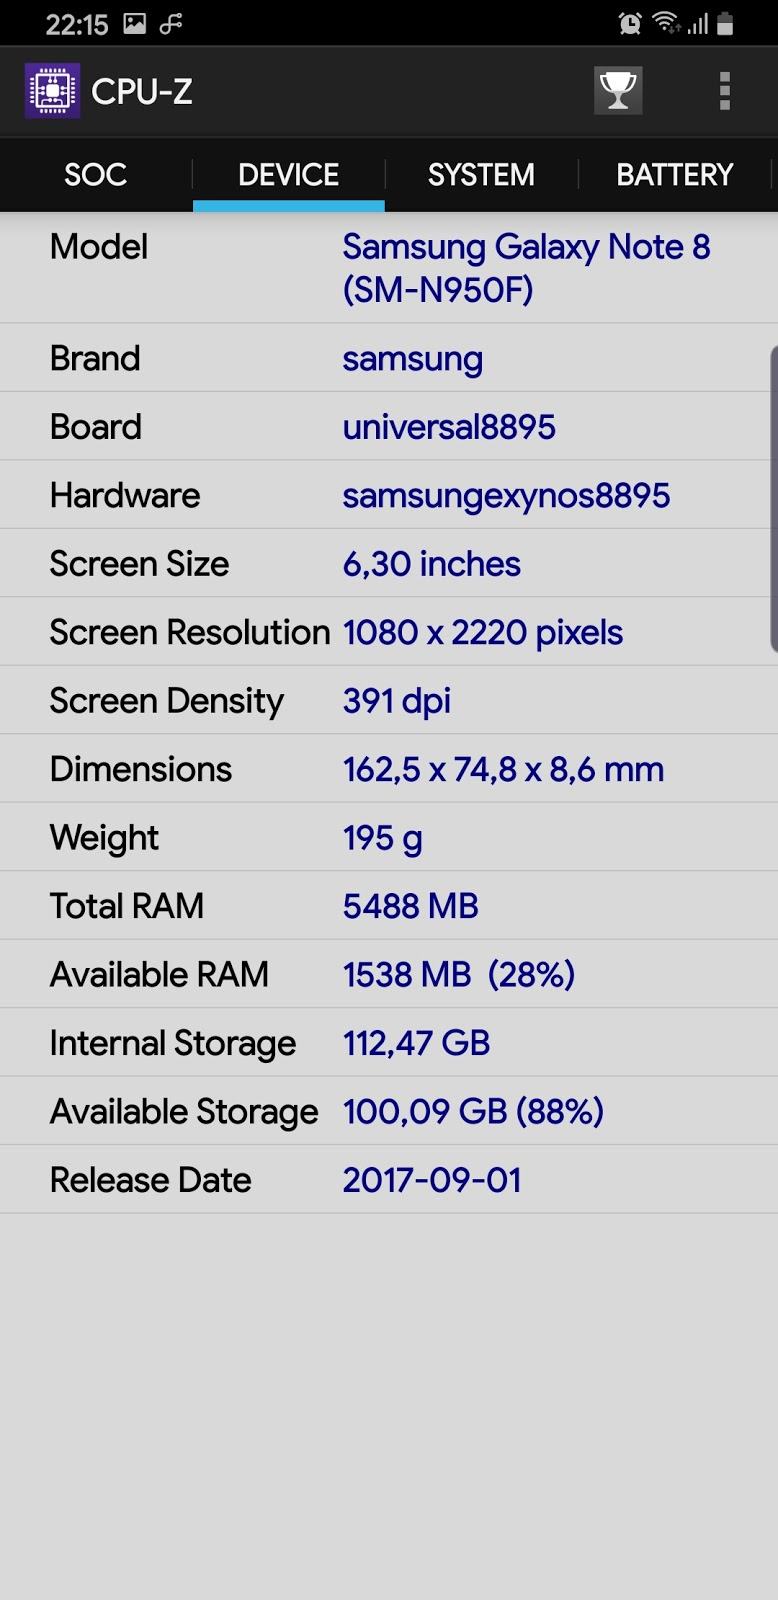Tap the Hardware samsungexynos8895 value
The height and width of the screenshot is (1600, 778).
click(506, 496)
